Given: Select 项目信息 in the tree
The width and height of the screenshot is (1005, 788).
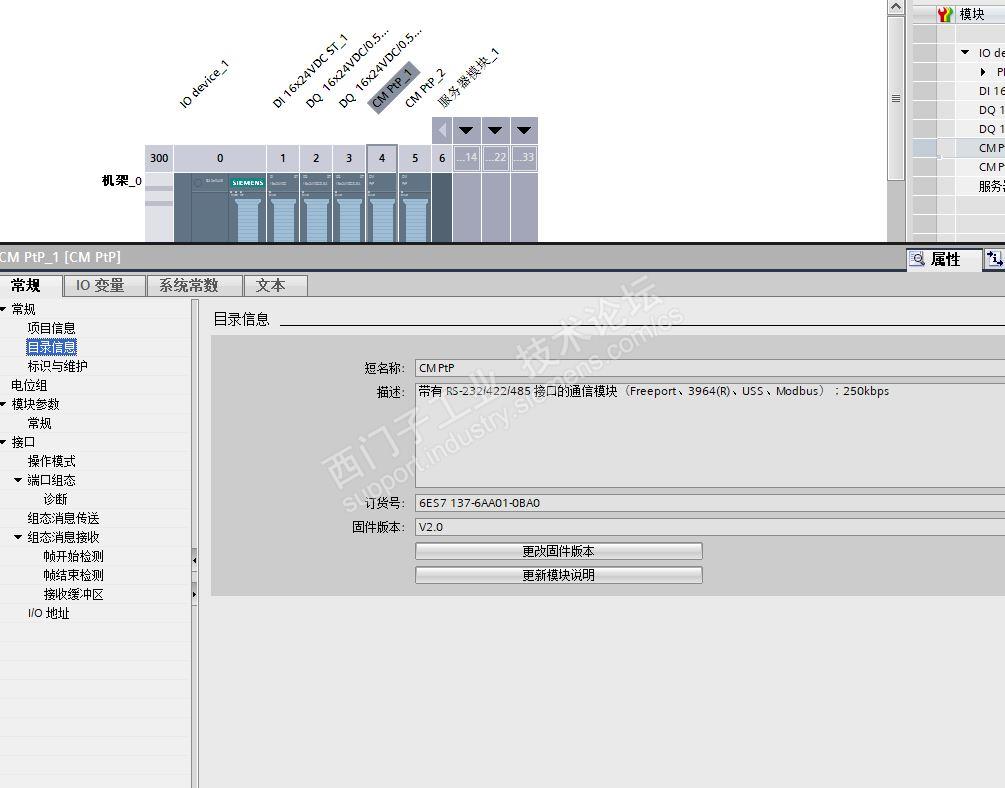Looking at the screenshot, I should [51, 328].
